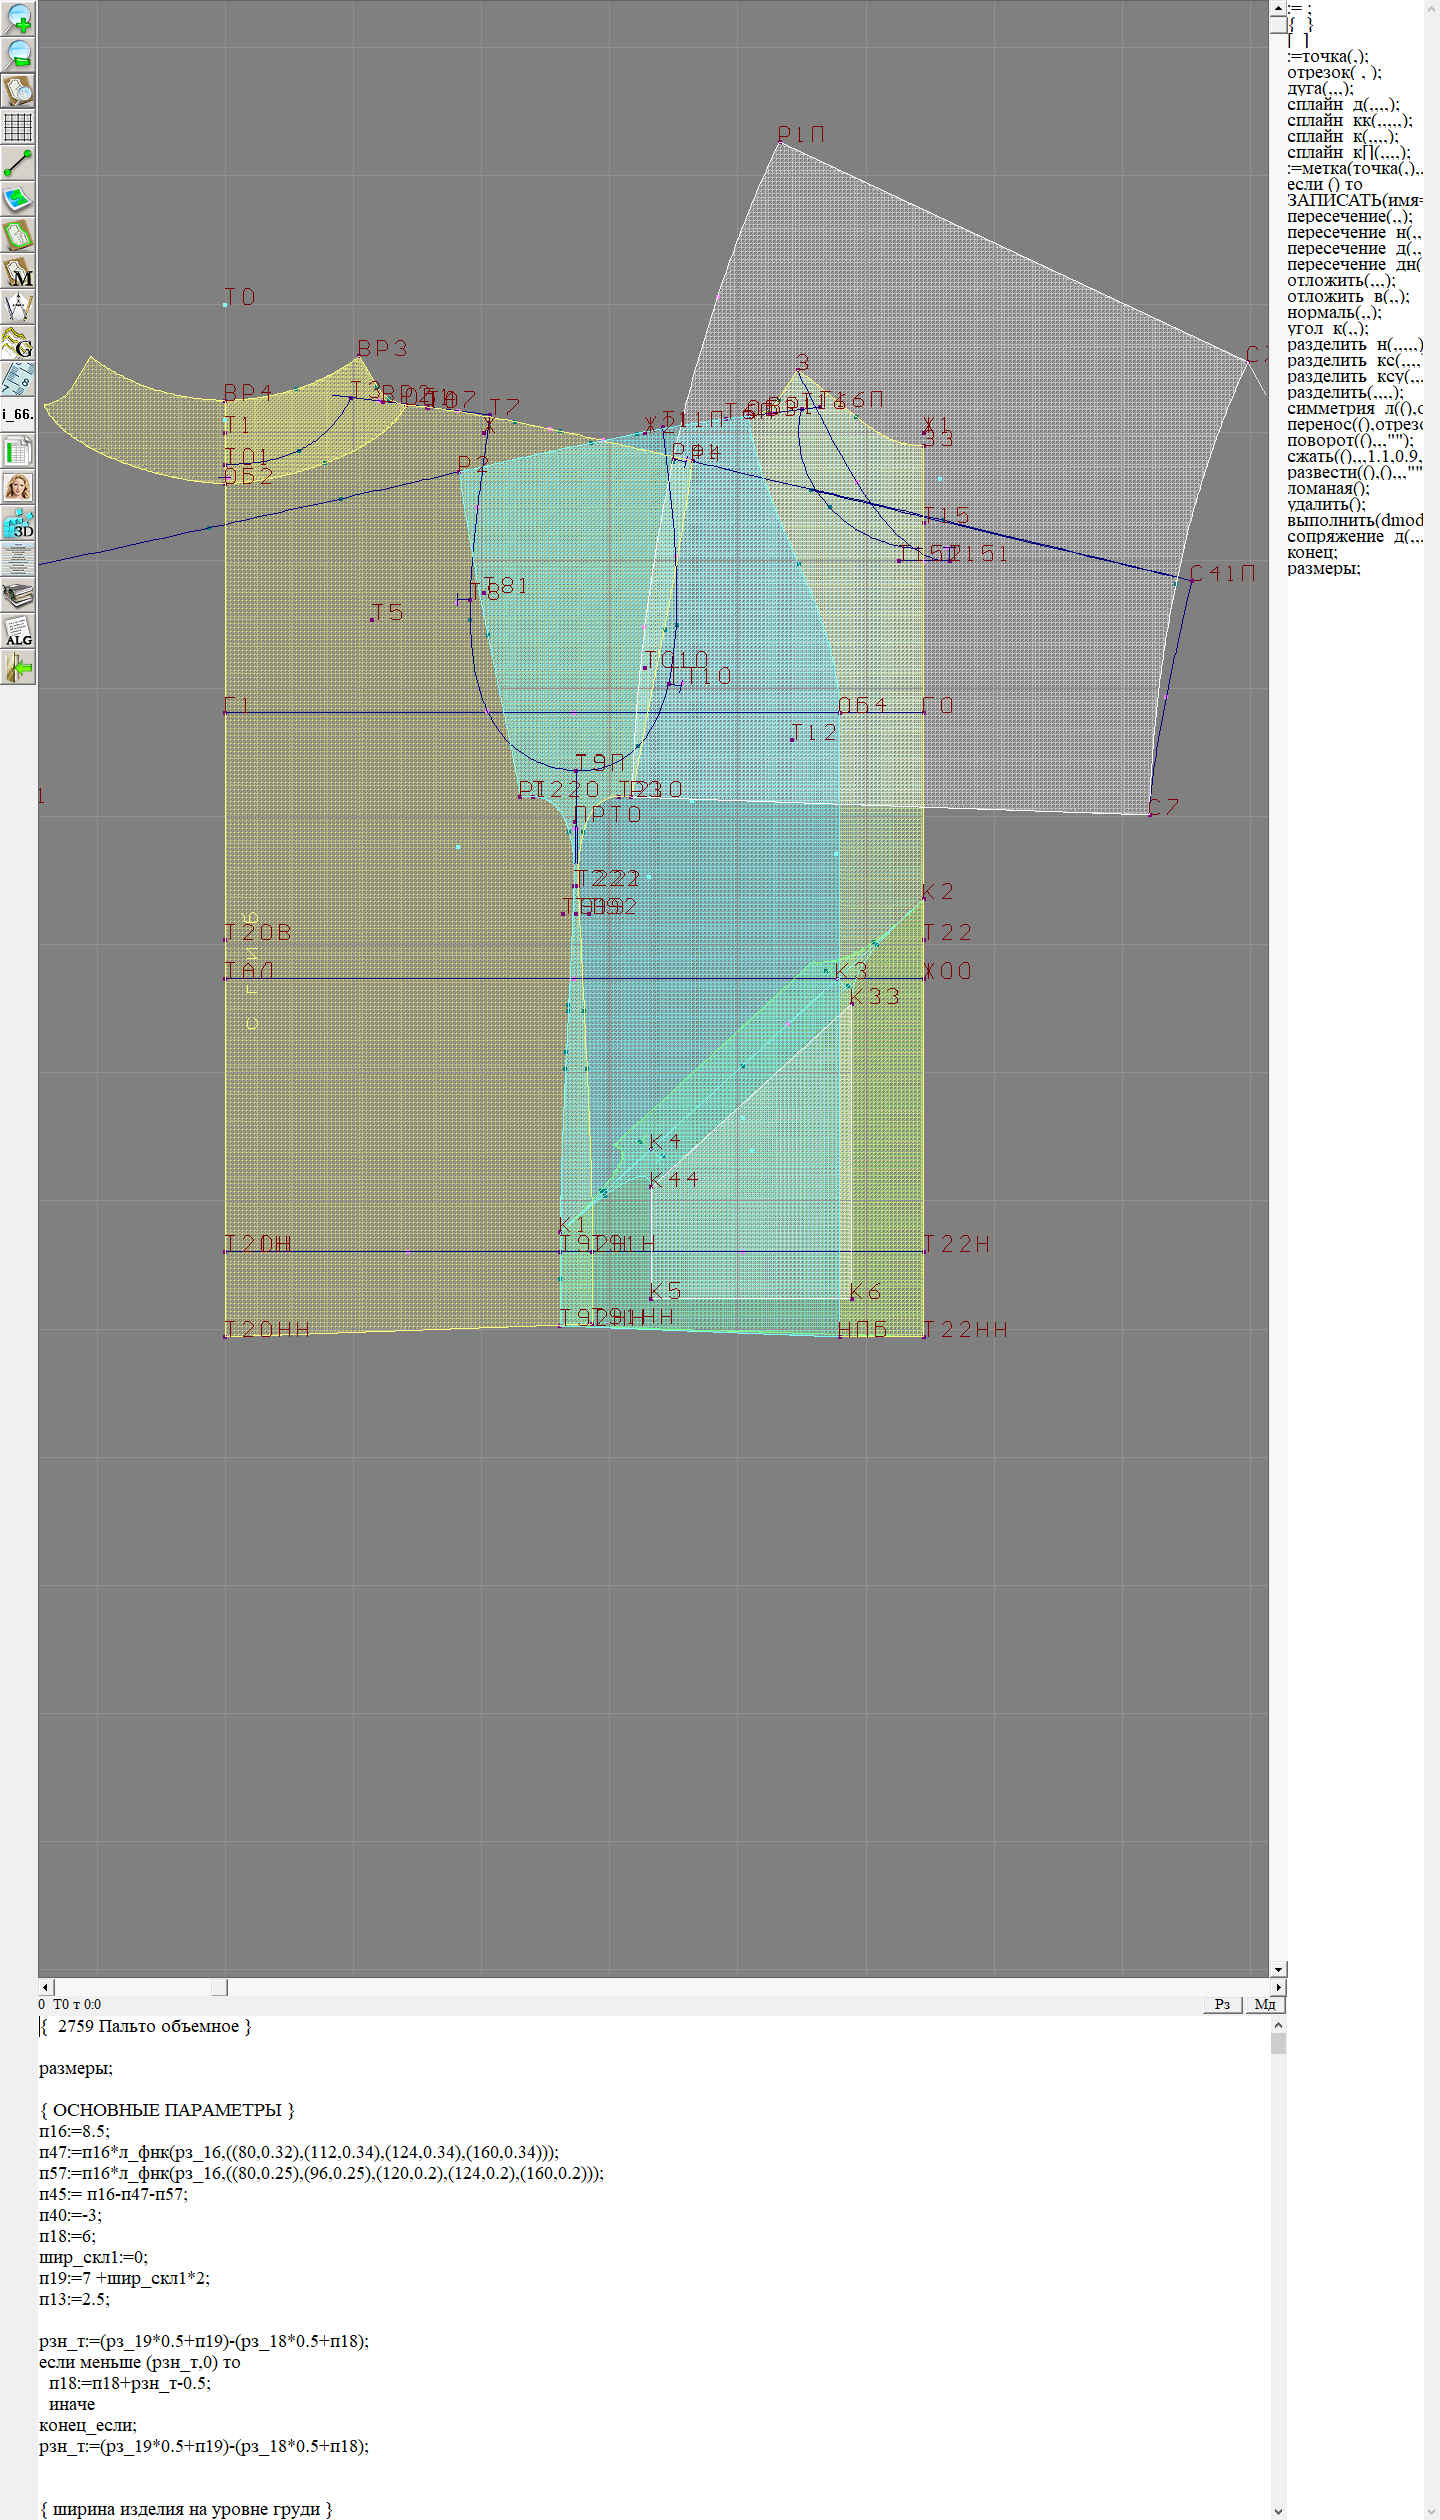The image size is (1440, 2520).
Task: Open the ALG algorithm document icon
Action: [x=18, y=631]
